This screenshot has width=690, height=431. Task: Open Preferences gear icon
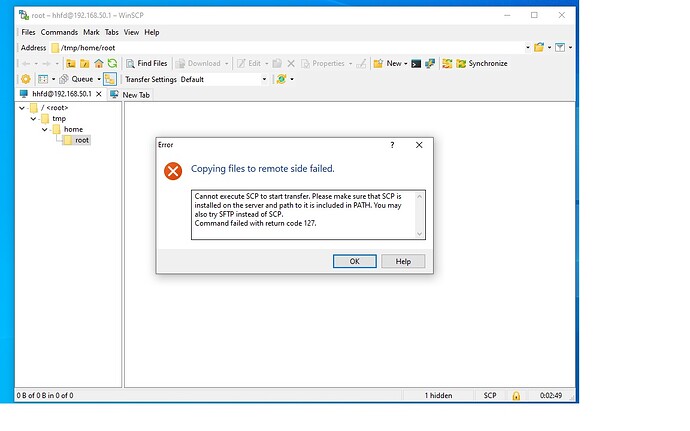pyautogui.click(x=26, y=79)
